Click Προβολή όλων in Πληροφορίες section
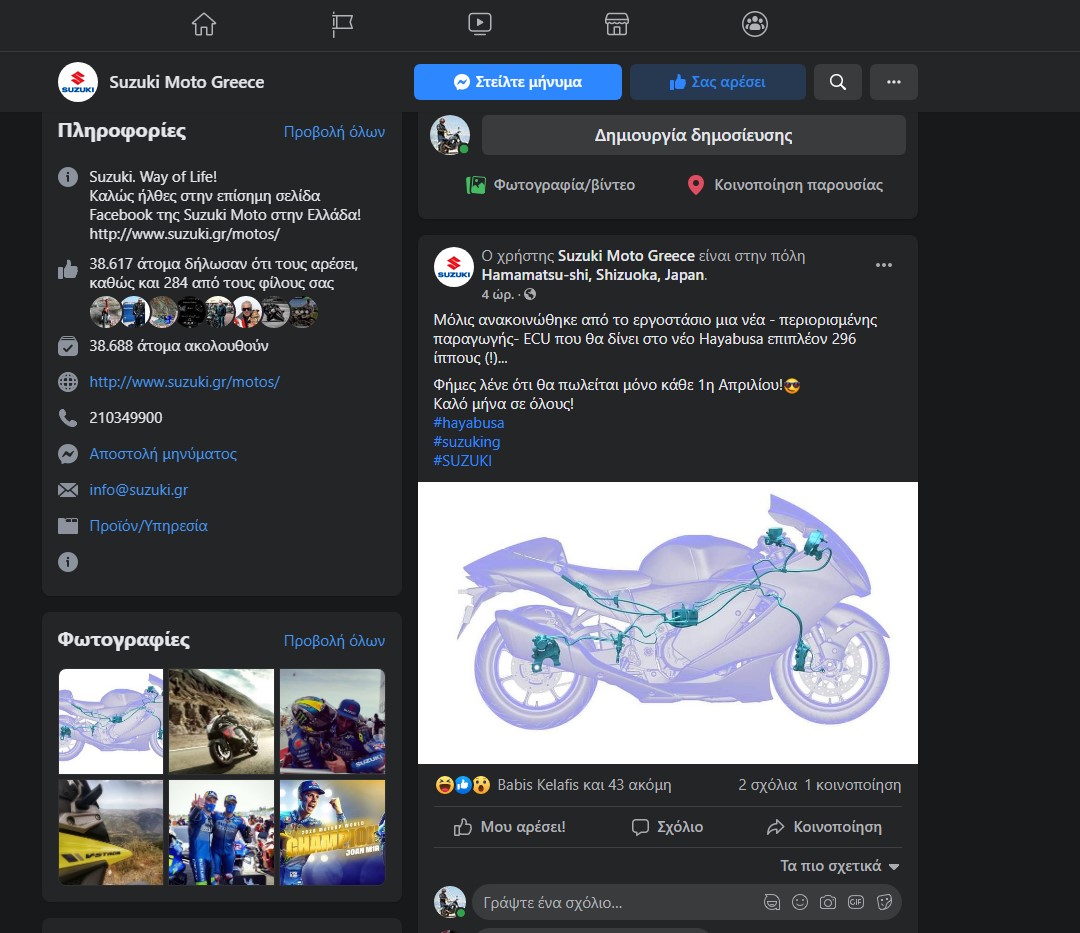 click(x=334, y=132)
